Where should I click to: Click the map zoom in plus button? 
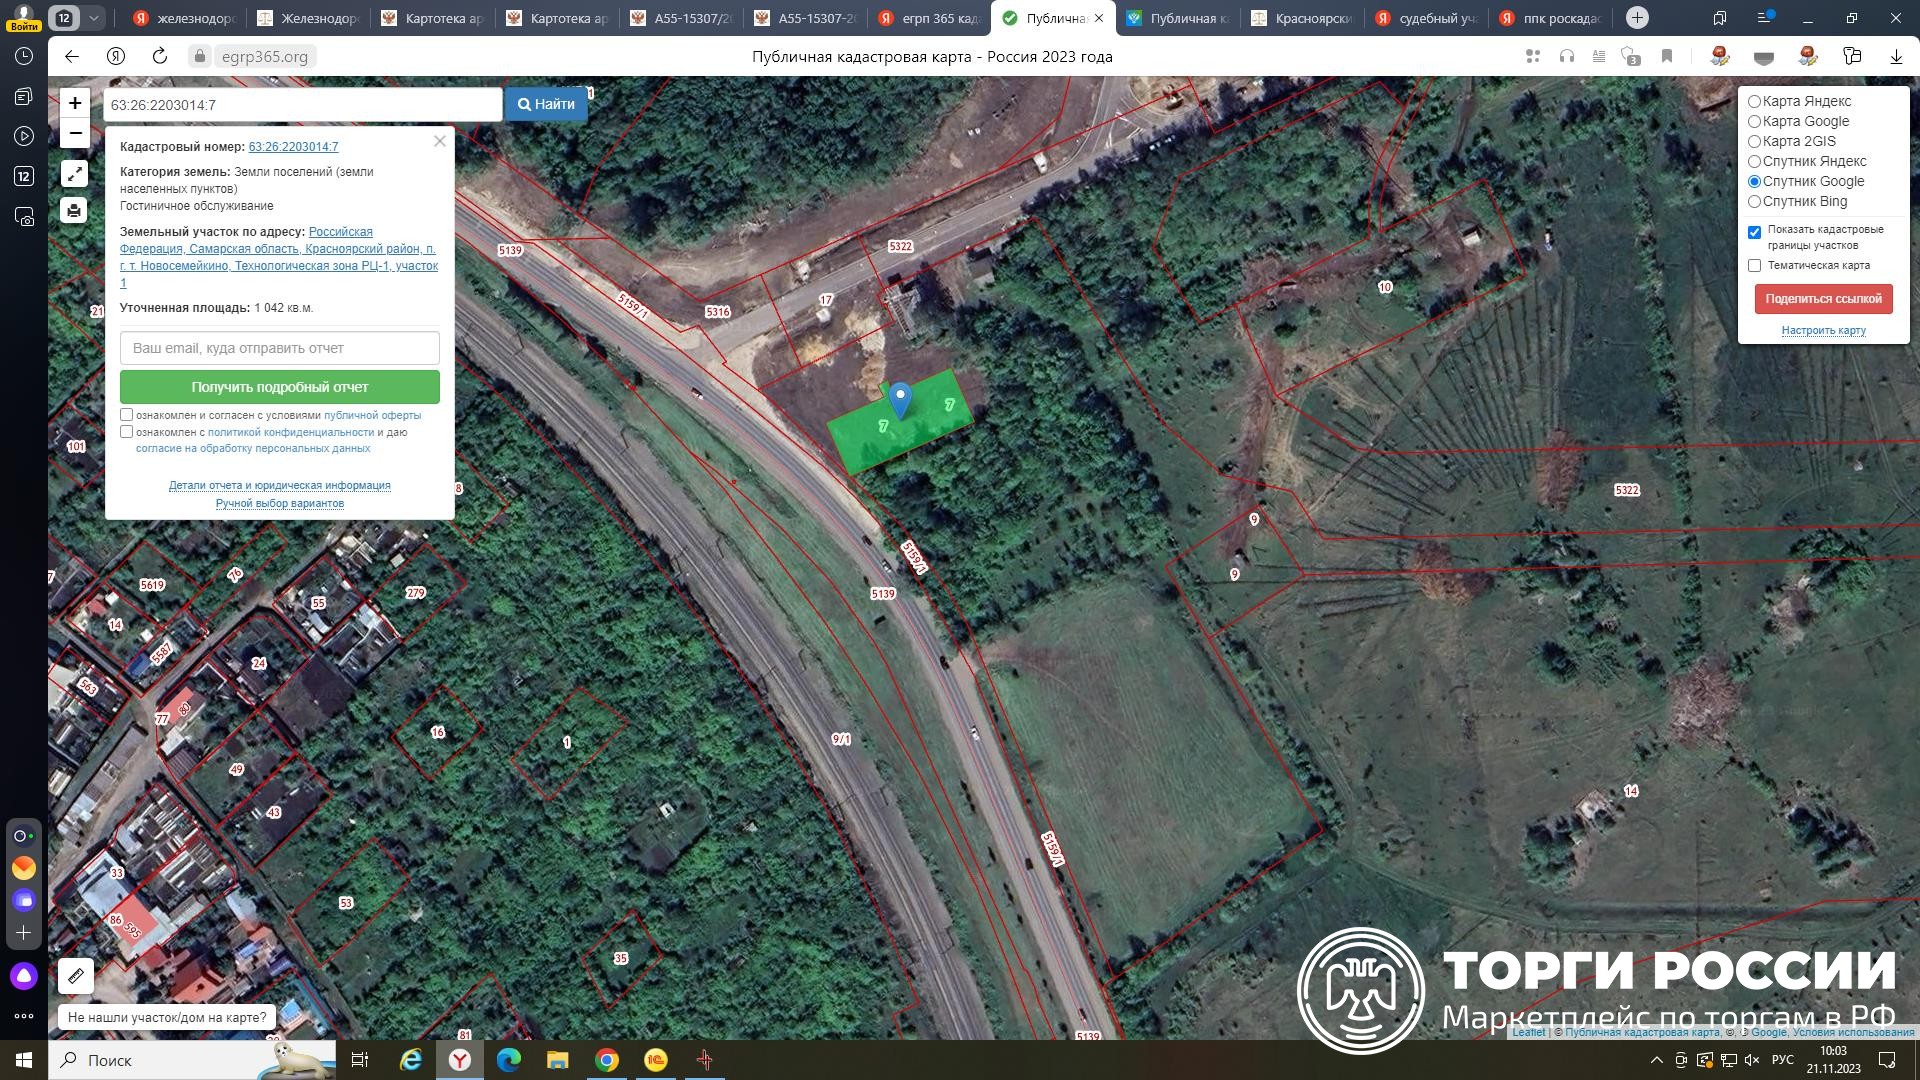[x=75, y=103]
